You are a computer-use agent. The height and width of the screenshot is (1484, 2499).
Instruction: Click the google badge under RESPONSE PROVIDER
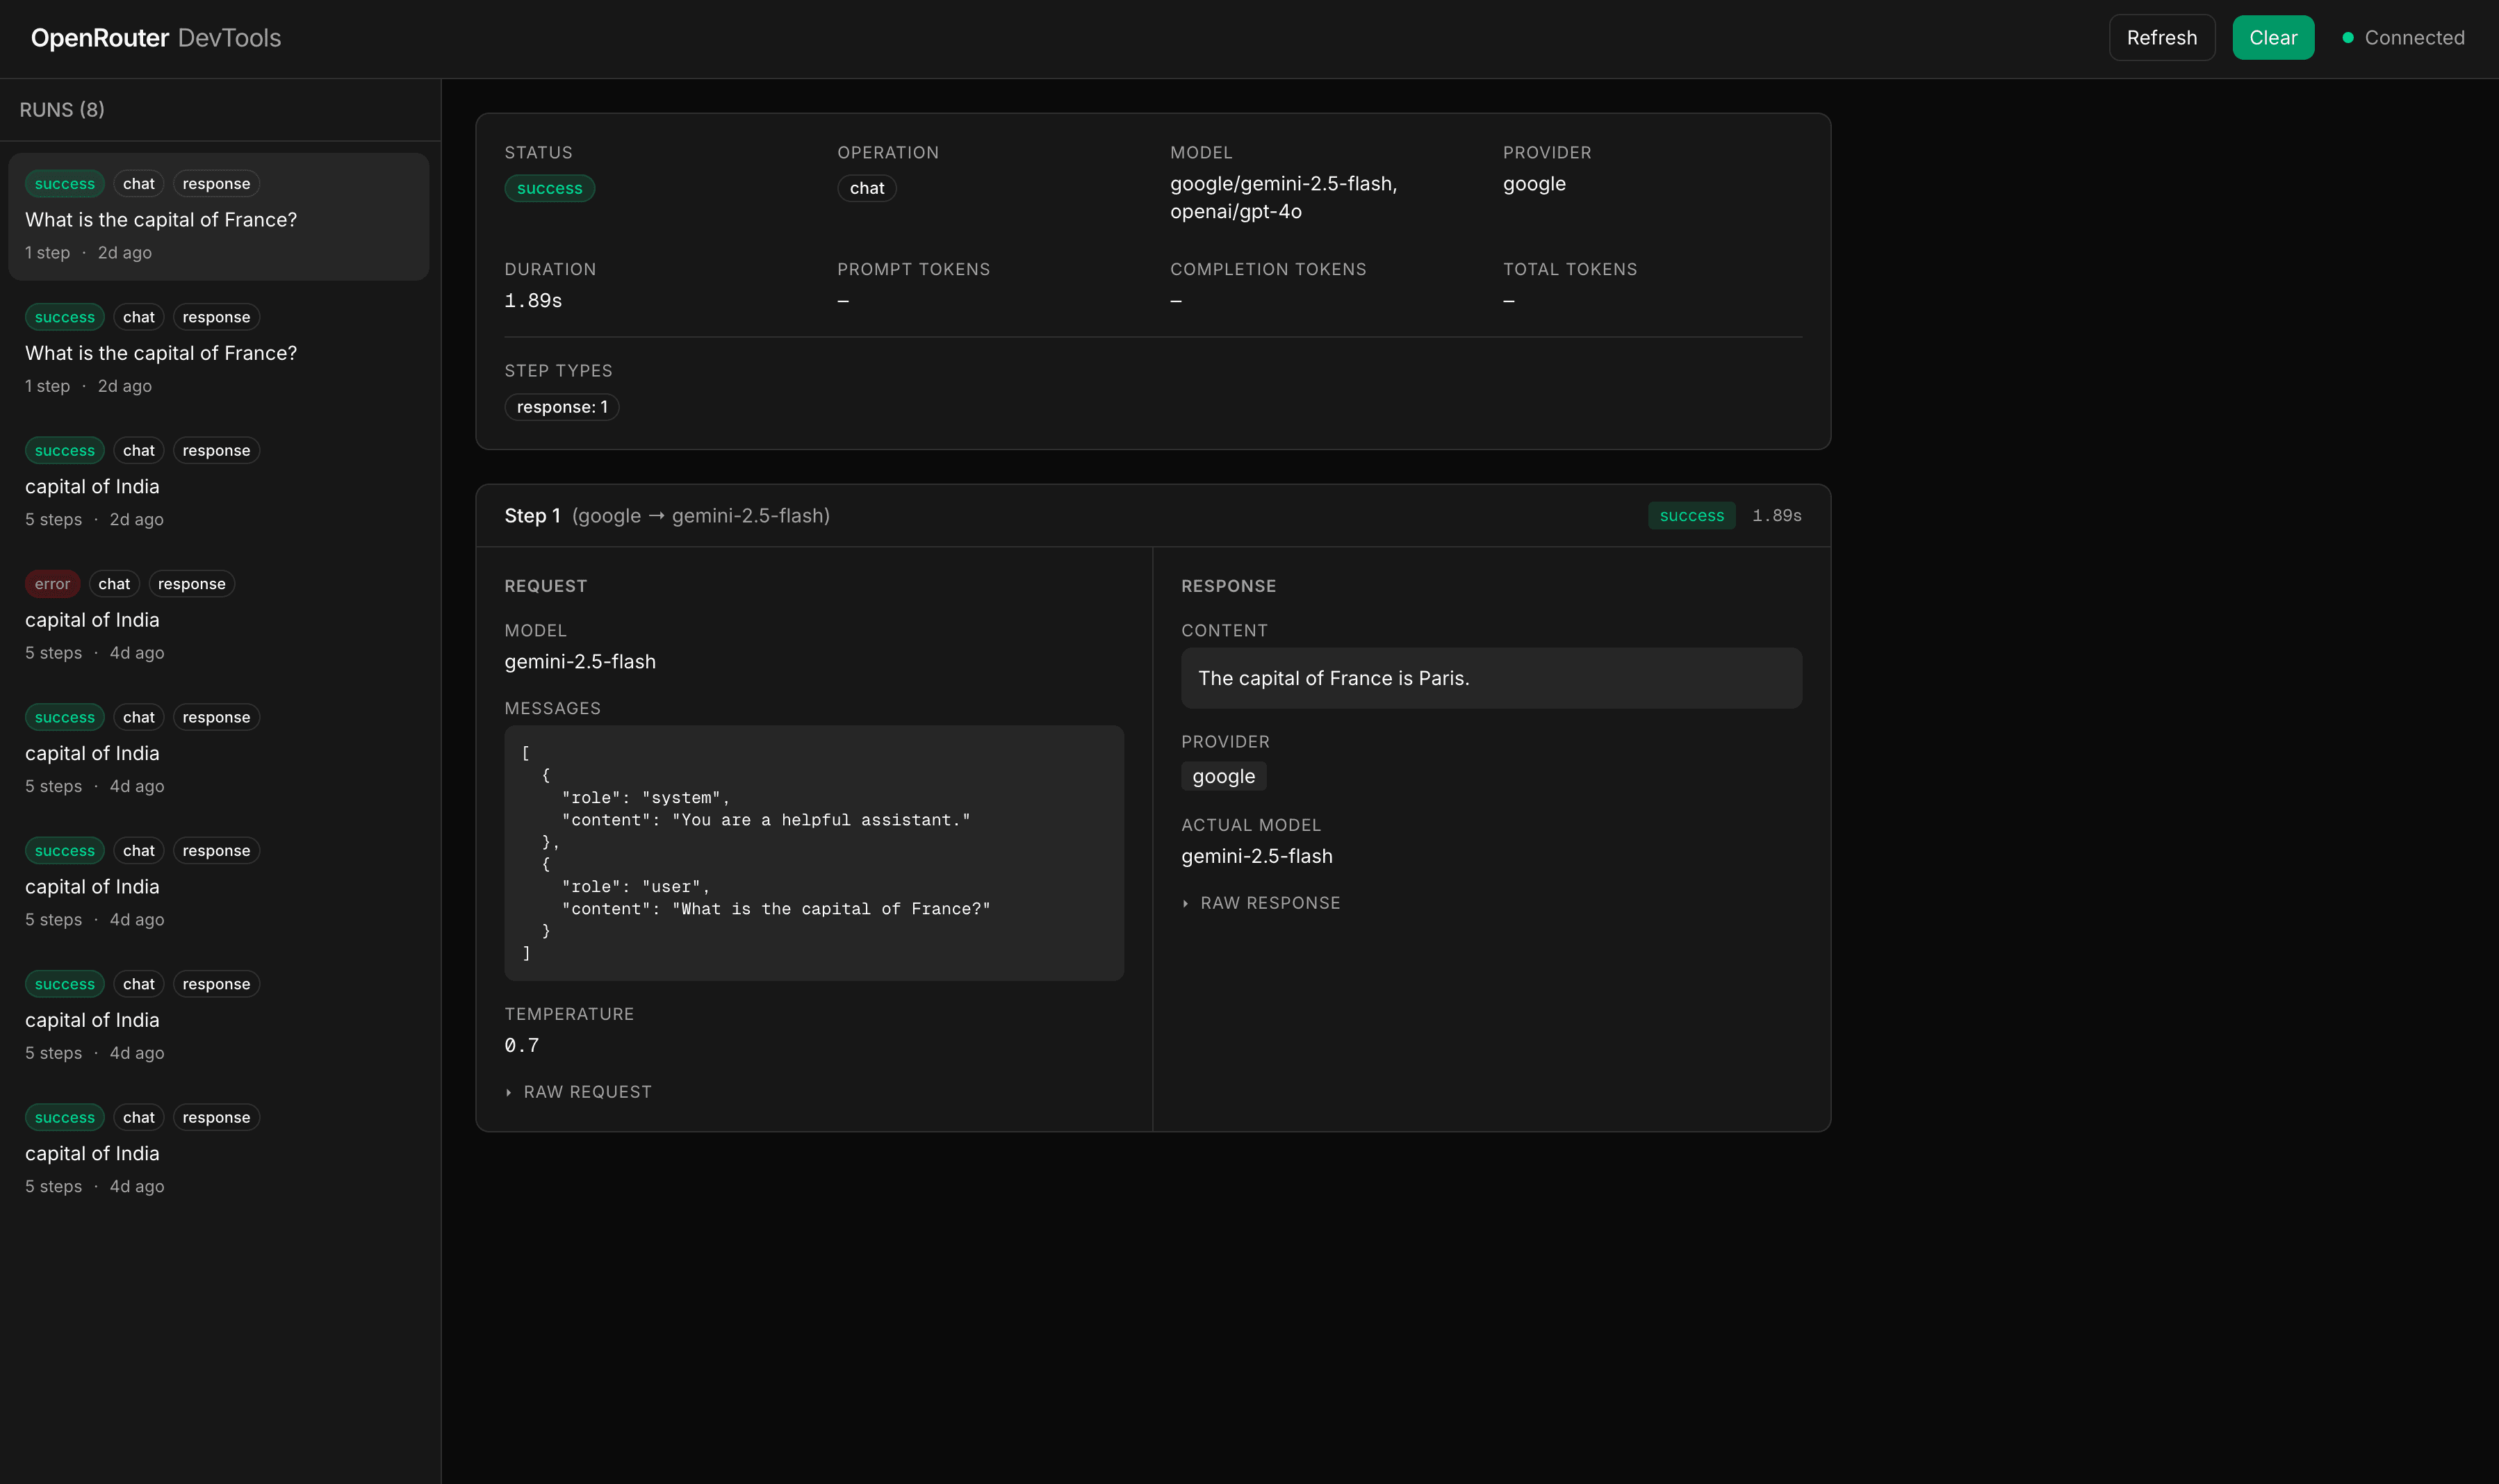[x=1223, y=776]
